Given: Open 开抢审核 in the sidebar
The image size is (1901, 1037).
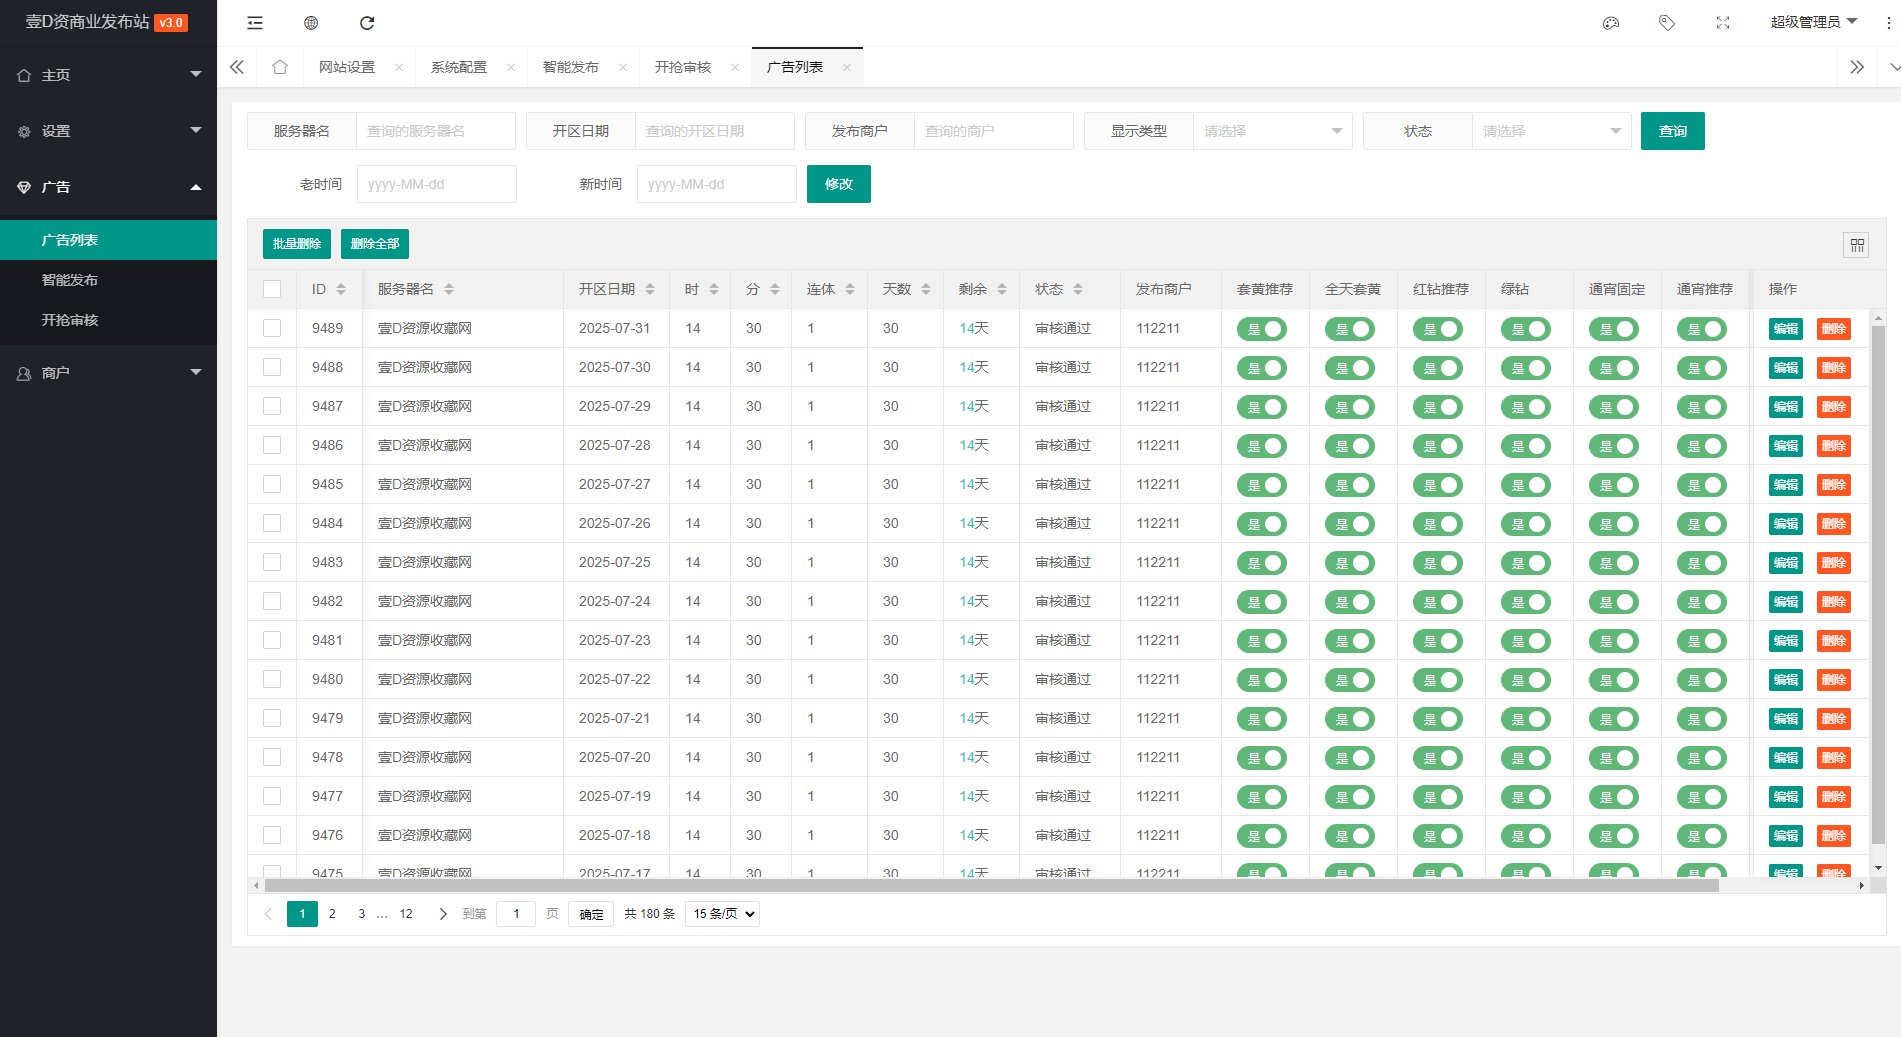Looking at the screenshot, I should (x=108, y=320).
